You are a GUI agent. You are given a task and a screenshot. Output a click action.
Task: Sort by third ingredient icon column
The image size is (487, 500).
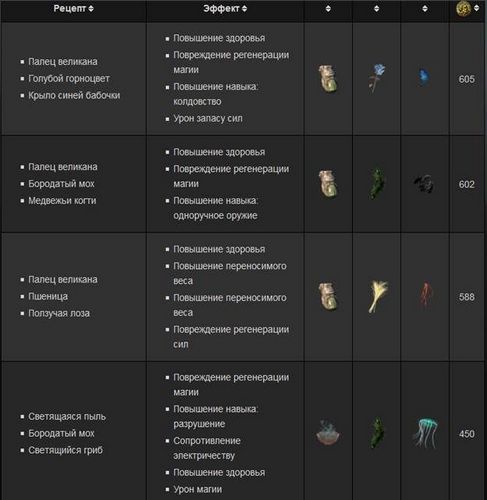click(425, 9)
